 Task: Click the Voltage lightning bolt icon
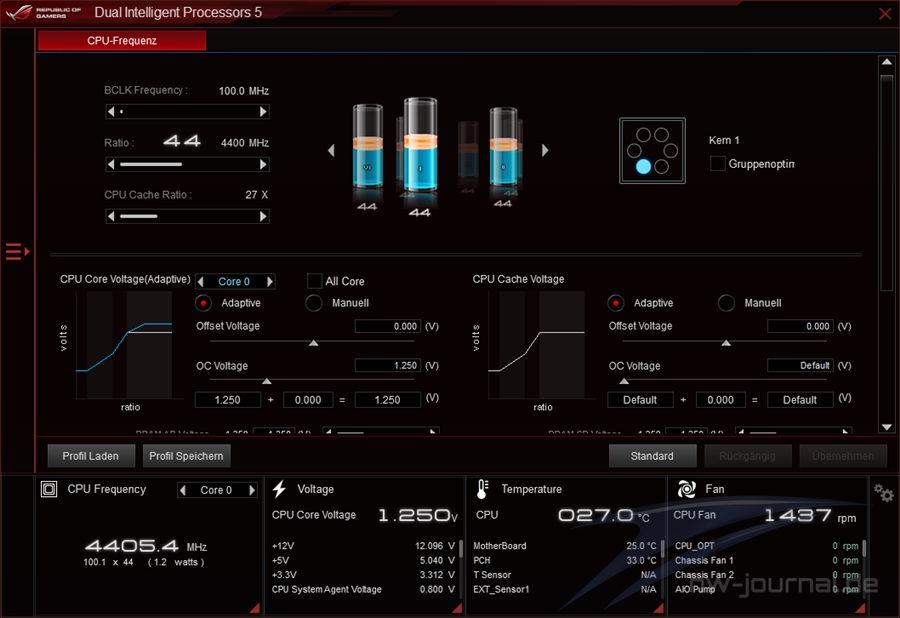click(280, 489)
